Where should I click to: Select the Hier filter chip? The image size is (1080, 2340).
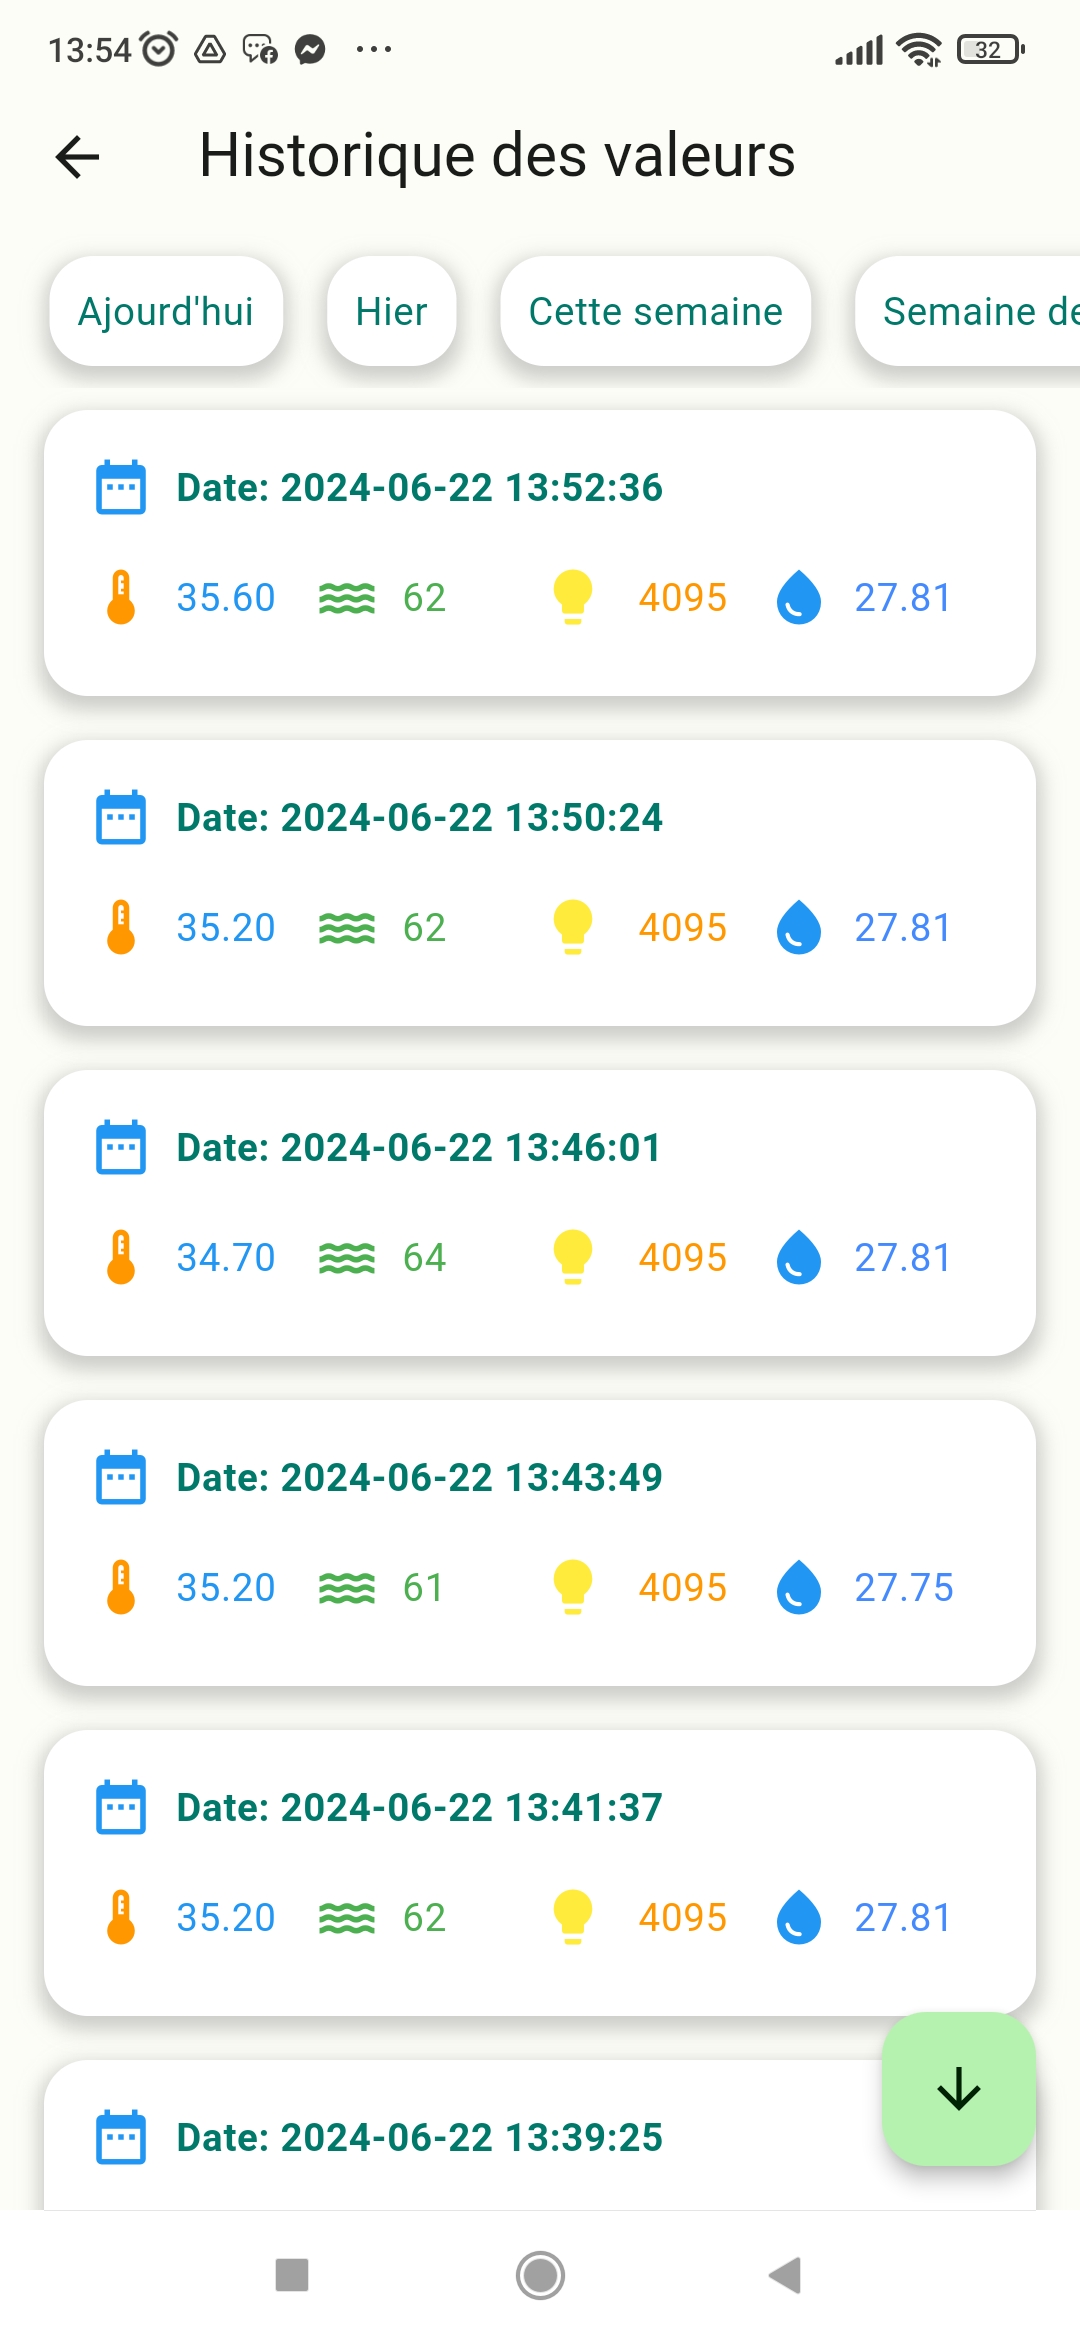[391, 312]
